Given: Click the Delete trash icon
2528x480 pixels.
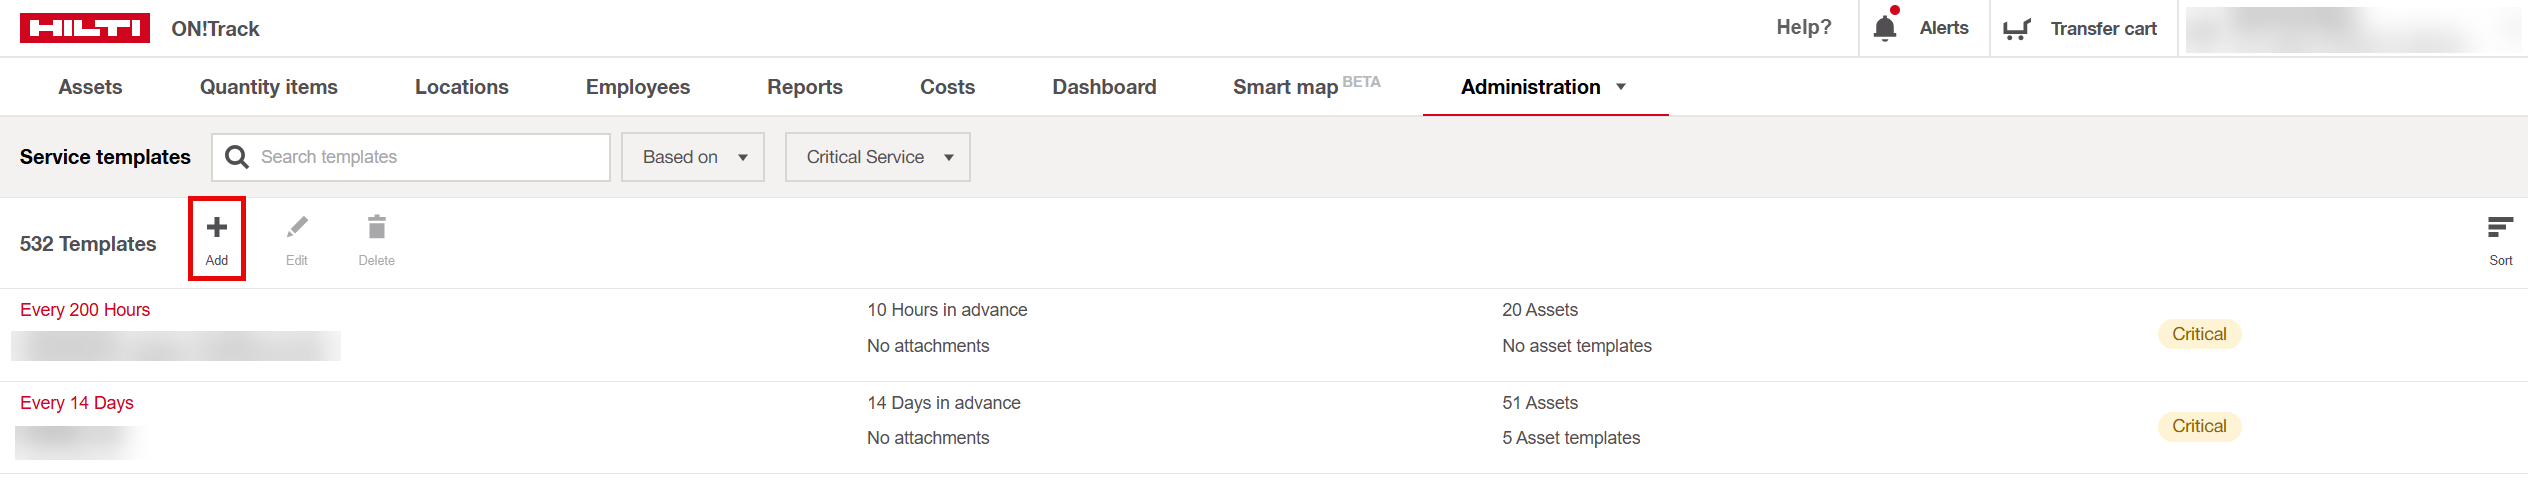Looking at the screenshot, I should [377, 228].
